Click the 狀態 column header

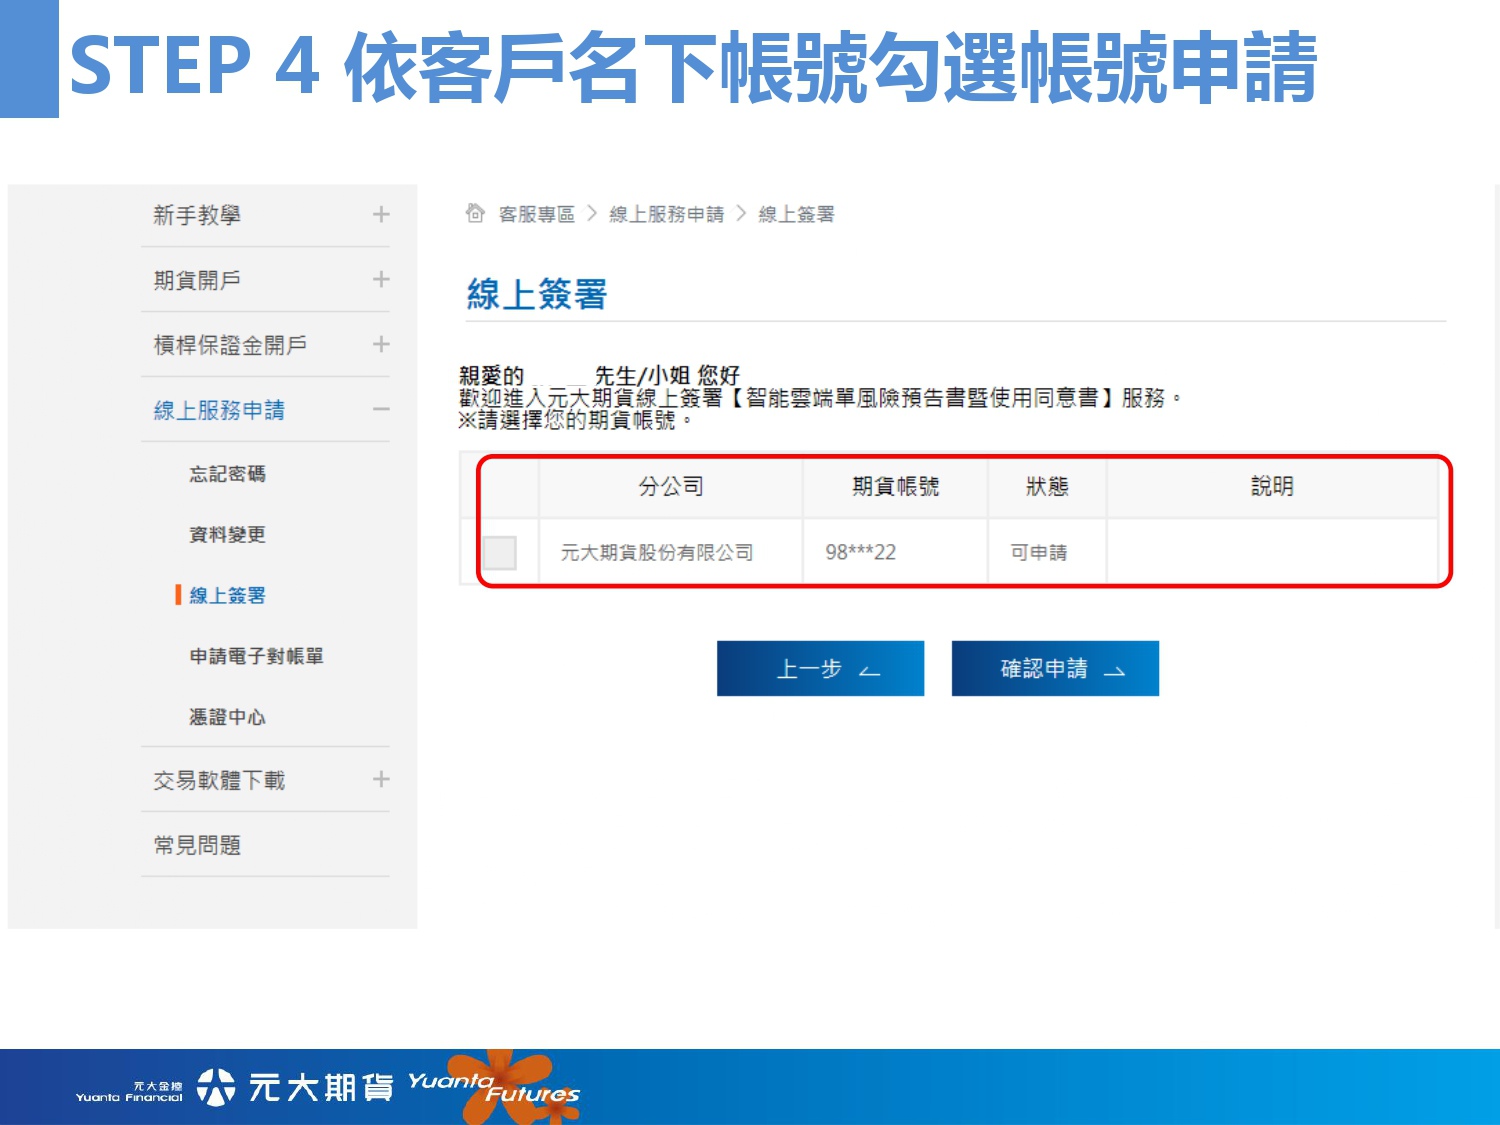[x=1047, y=486]
